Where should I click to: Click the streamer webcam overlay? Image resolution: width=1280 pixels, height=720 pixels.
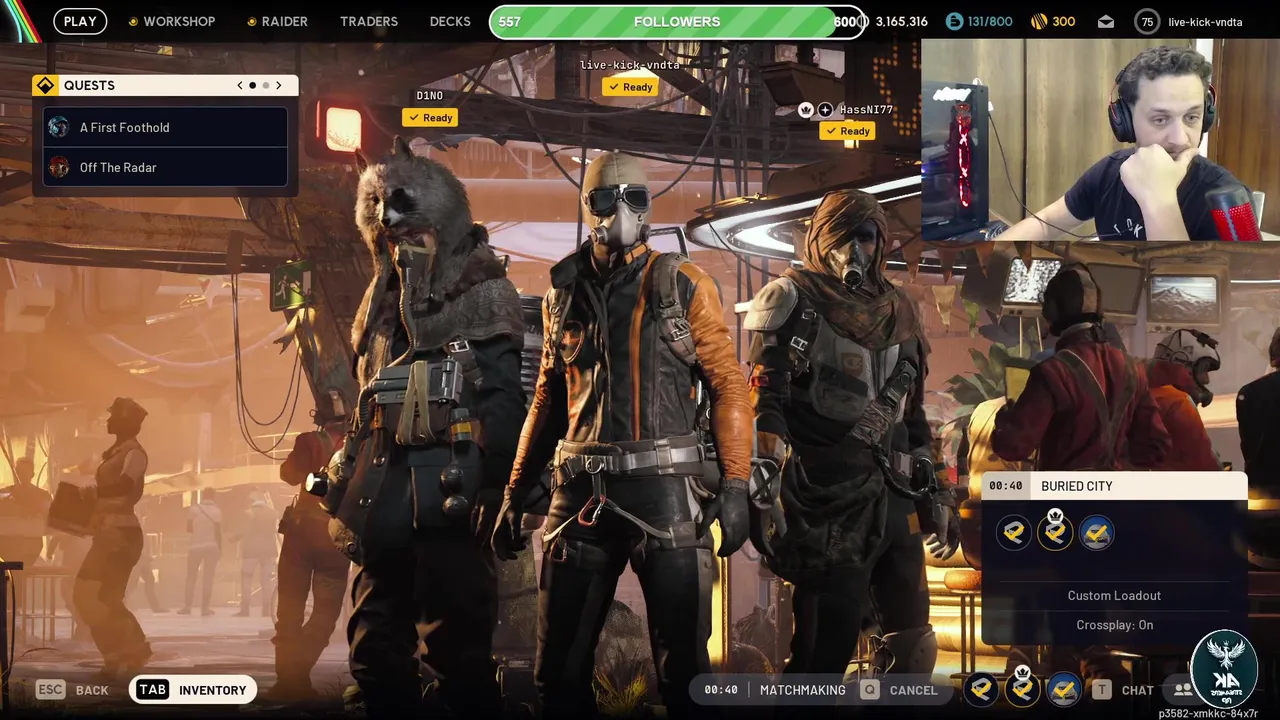tap(1100, 140)
